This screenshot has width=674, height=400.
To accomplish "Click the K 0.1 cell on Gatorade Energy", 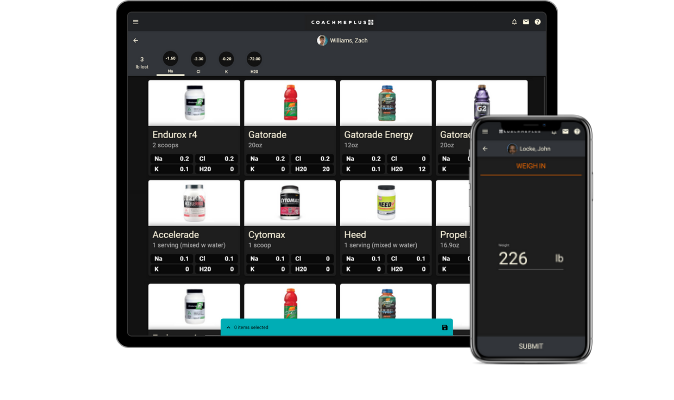I will [363, 169].
